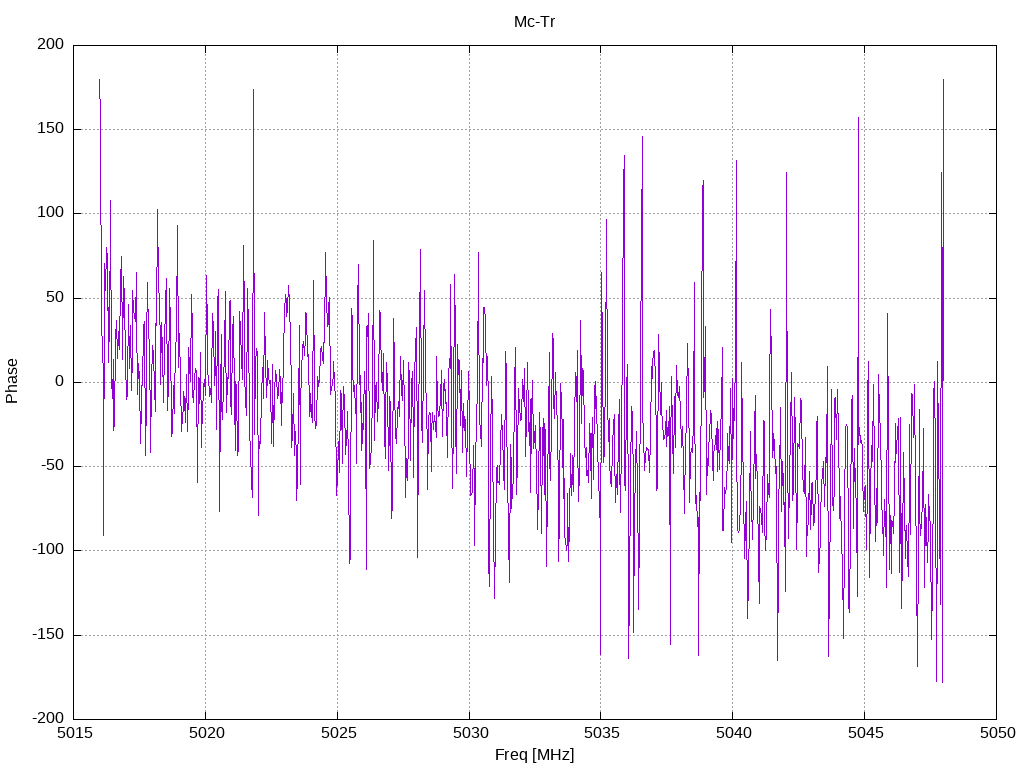The width and height of the screenshot is (1024, 768).
Task: Click the y-axis tick label 200
Action: click(x=51, y=44)
